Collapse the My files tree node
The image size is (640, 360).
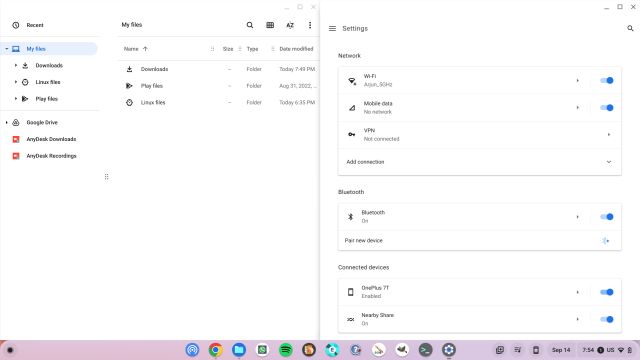[7, 49]
